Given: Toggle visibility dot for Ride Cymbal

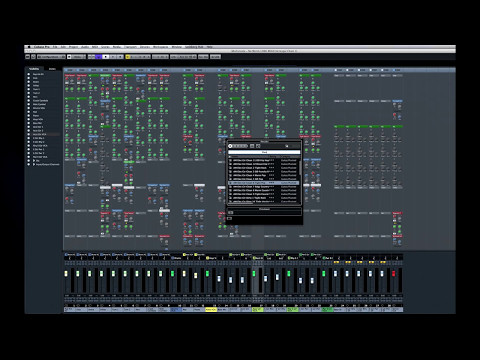Looking at the screenshot, I should click(29, 104).
